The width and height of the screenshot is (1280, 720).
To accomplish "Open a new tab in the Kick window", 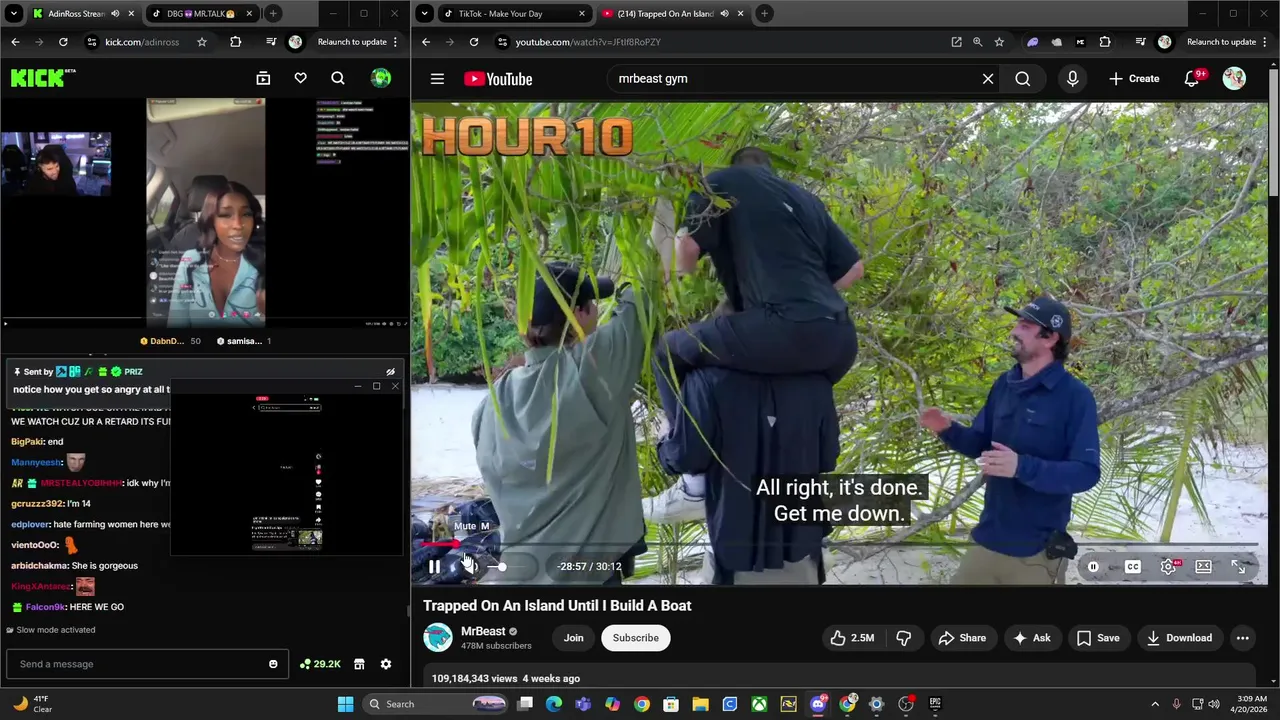I will (273, 14).
